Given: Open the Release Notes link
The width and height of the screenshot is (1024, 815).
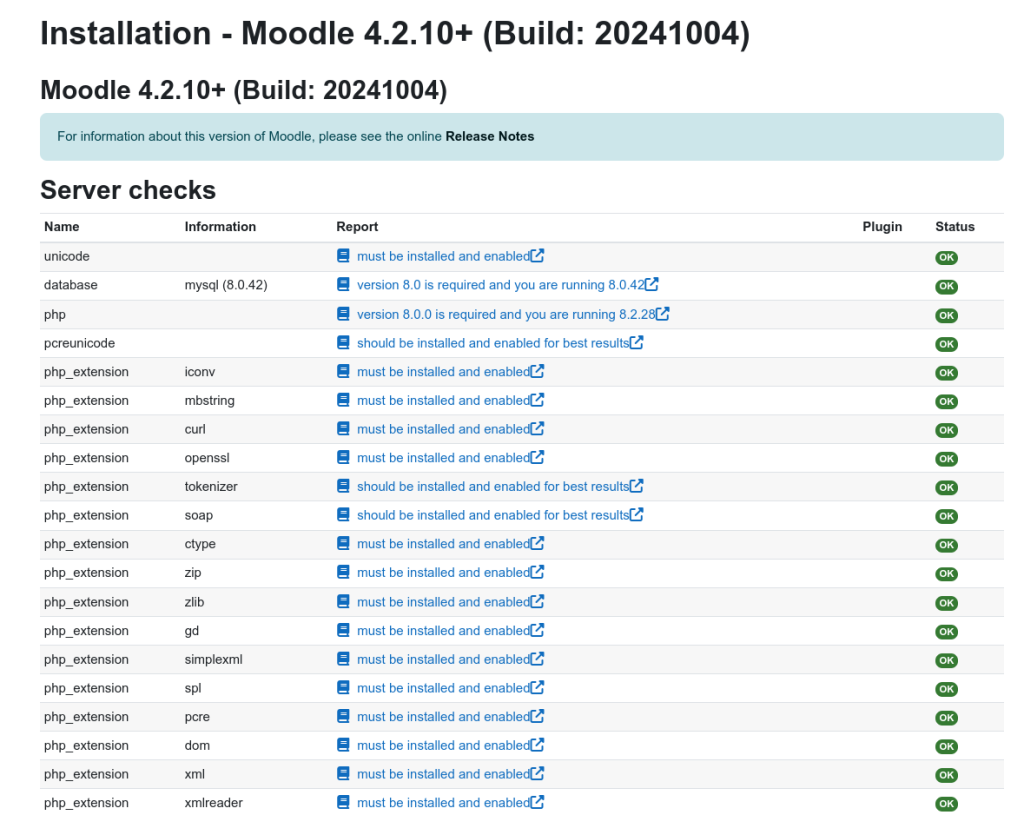Looking at the screenshot, I should pos(490,136).
